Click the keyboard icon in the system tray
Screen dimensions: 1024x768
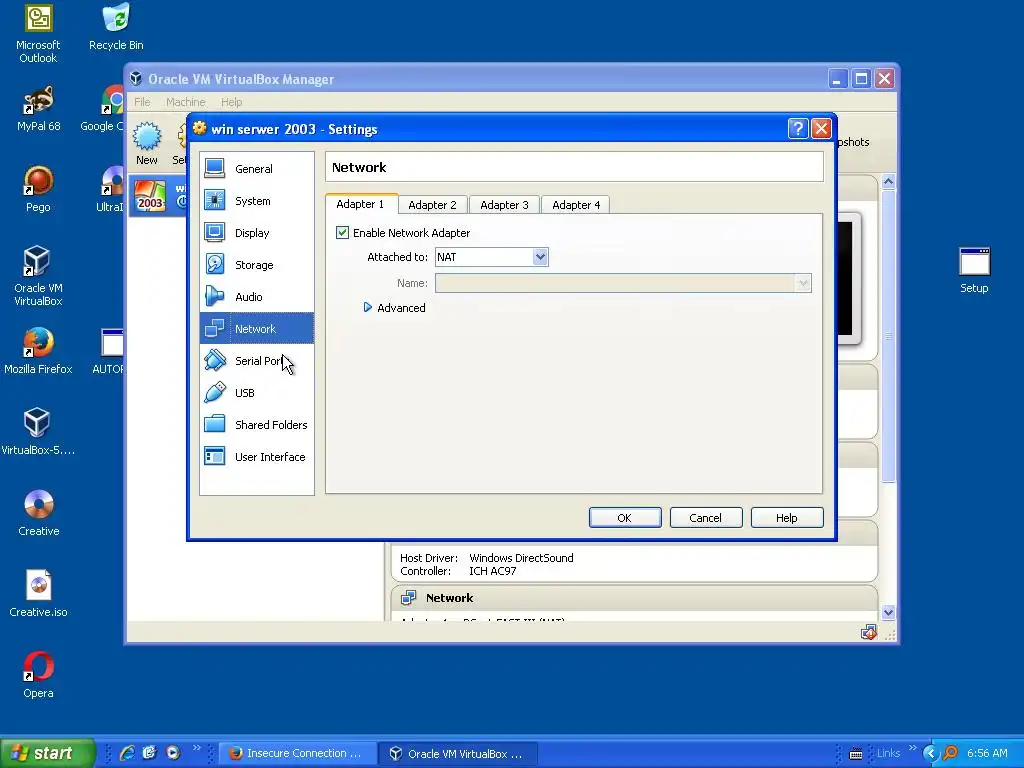coord(856,754)
